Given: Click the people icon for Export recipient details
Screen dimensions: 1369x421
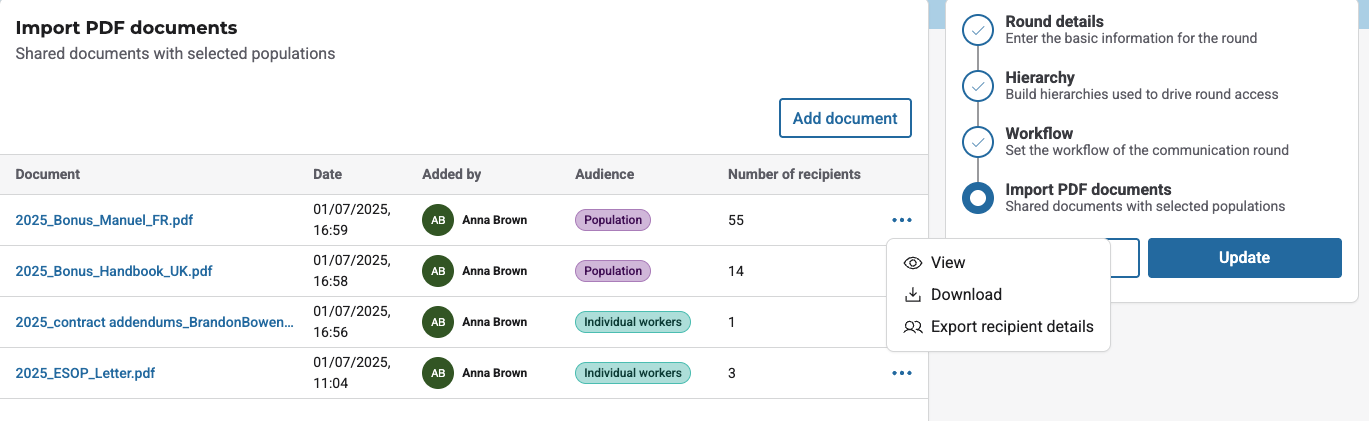Looking at the screenshot, I should click(912, 327).
